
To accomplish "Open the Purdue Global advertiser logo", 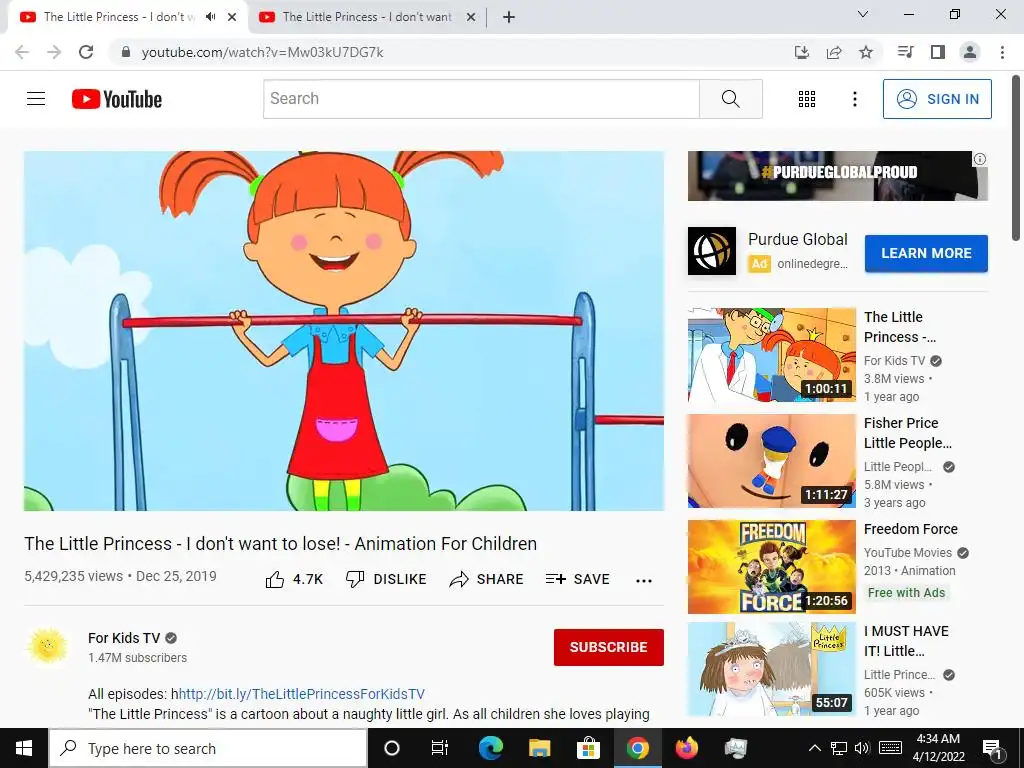I will click(x=712, y=251).
